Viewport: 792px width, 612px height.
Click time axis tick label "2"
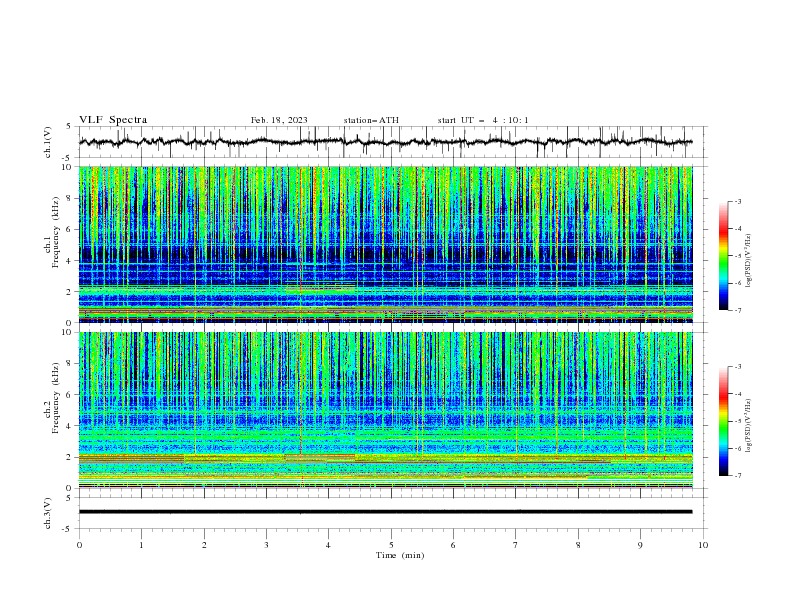pyautogui.click(x=204, y=545)
